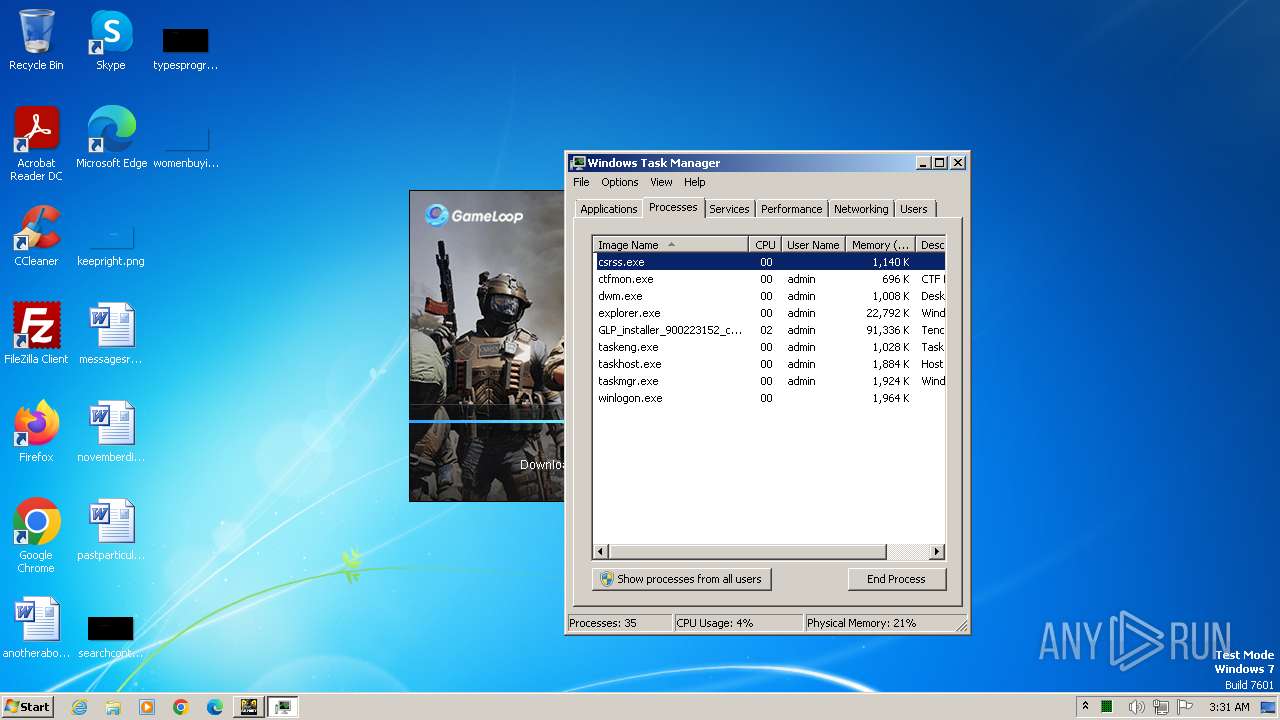Switch to the Processes tab

[673, 207]
